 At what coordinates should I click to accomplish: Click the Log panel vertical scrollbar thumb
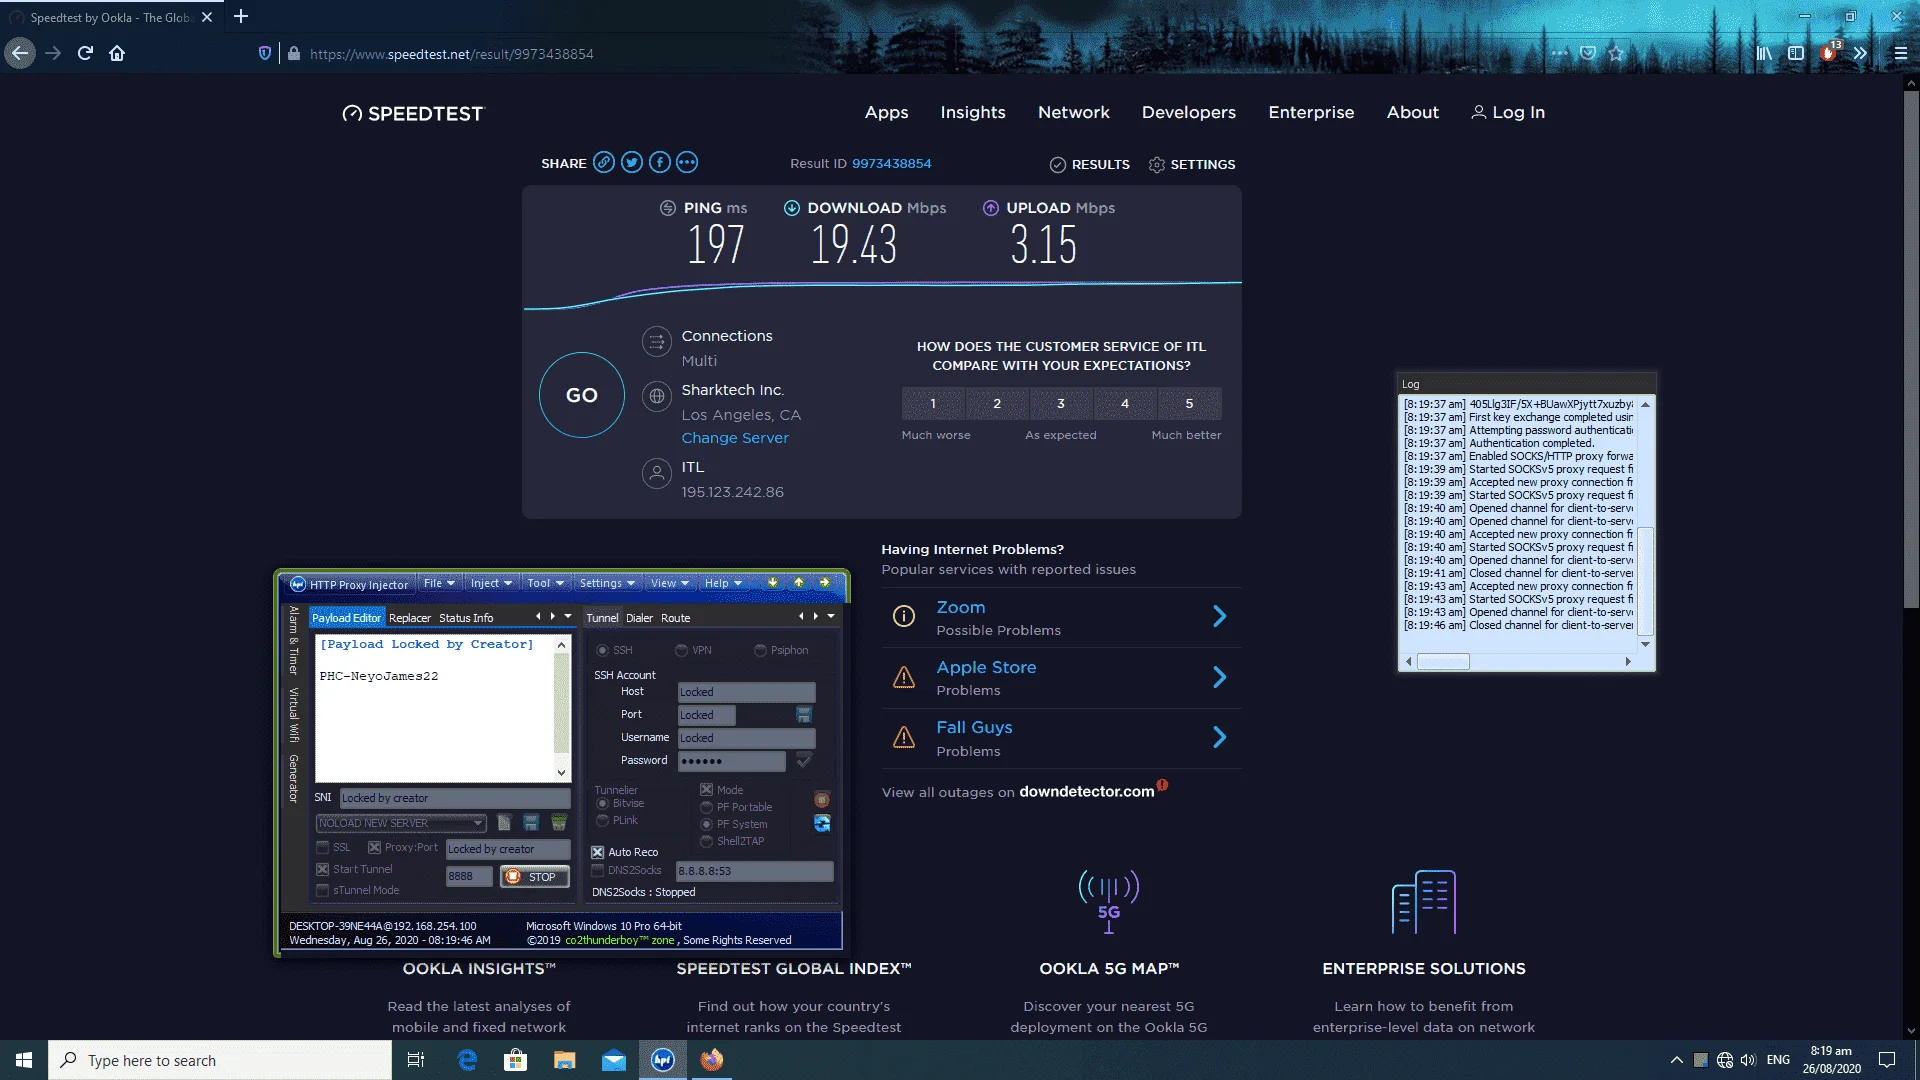[1645, 580]
